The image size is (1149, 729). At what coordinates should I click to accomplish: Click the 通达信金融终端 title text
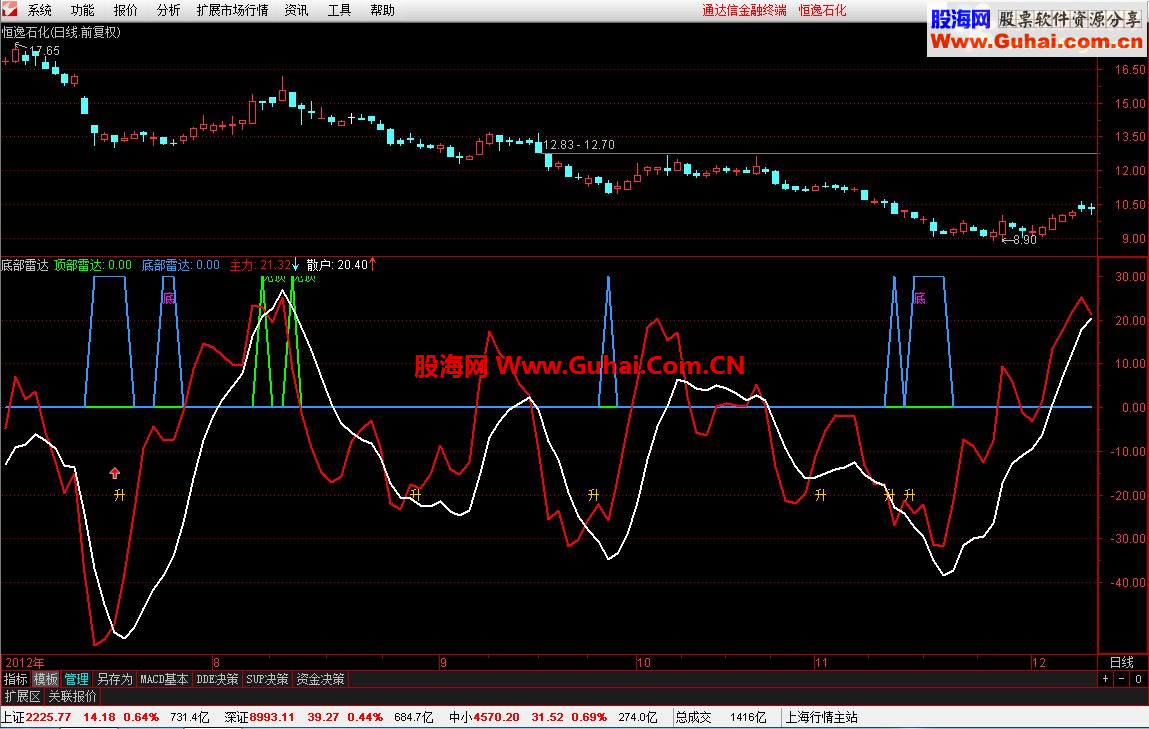coord(744,10)
